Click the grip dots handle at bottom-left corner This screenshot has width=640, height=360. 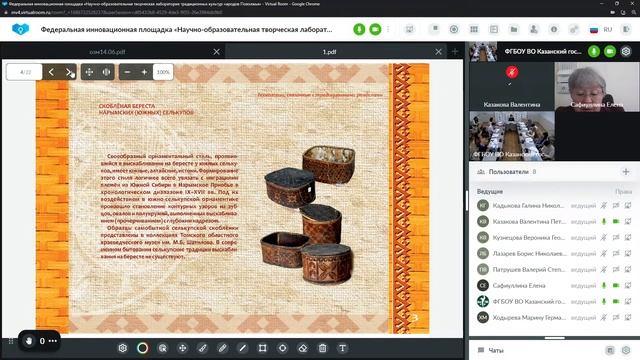click(x=11, y=341)
